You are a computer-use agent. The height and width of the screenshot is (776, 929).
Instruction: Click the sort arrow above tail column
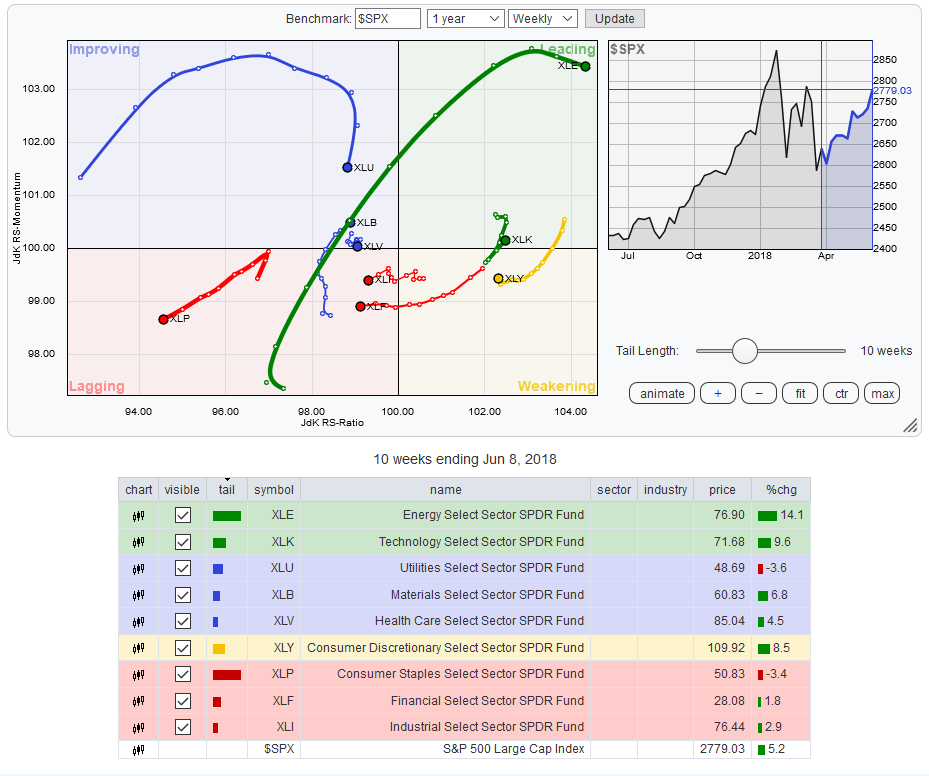[227, 480]
